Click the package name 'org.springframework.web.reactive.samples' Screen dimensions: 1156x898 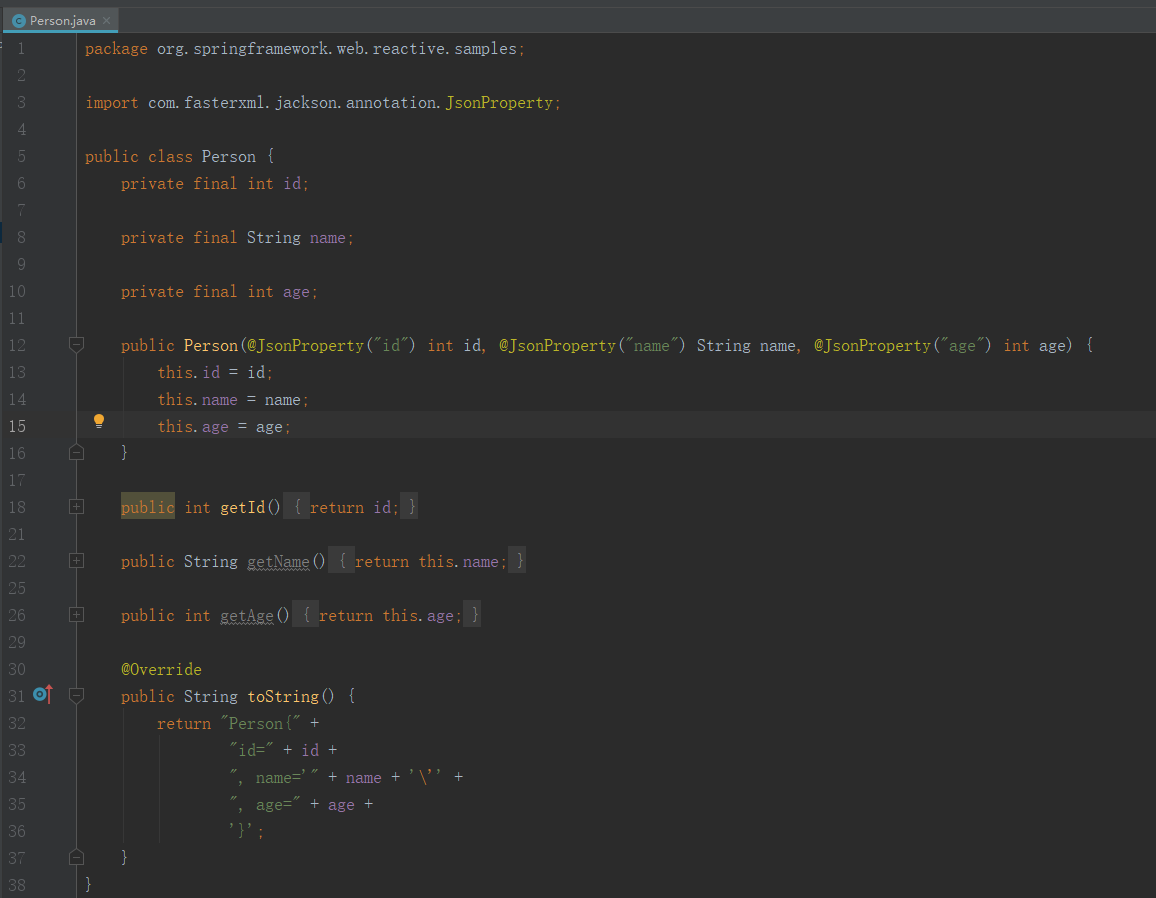coord(337,49)
